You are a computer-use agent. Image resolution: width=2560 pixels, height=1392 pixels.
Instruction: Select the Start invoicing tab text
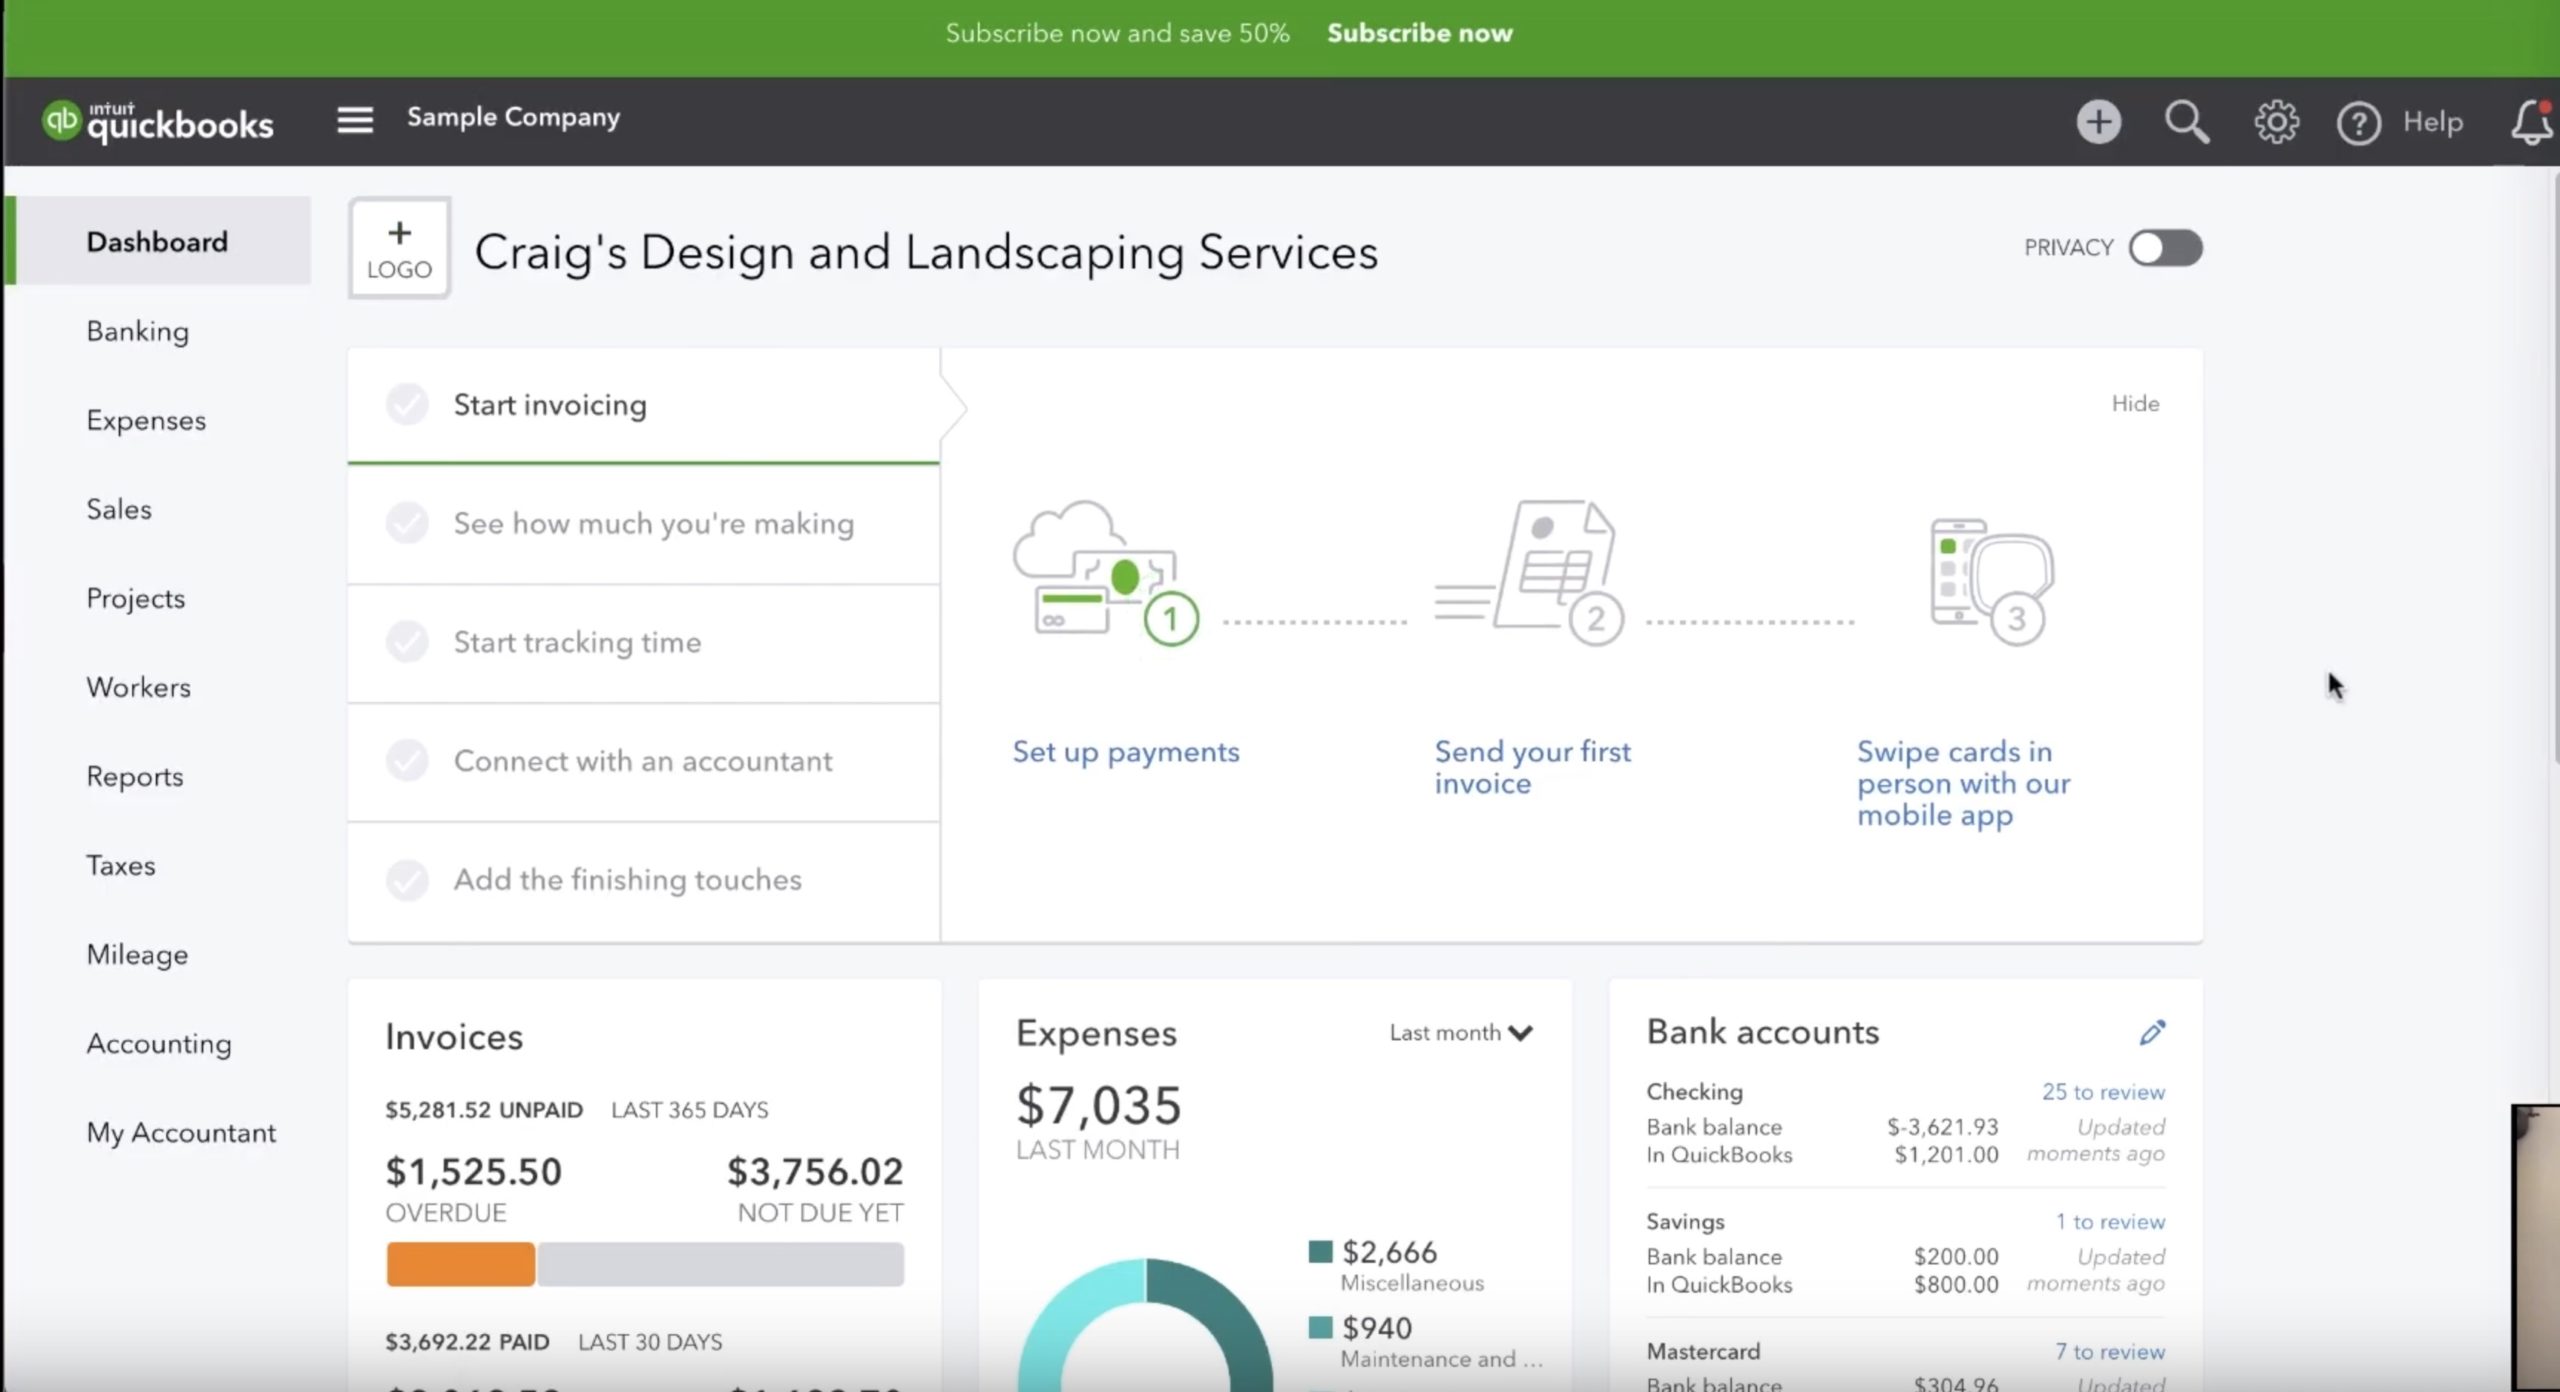pos(550,405)
